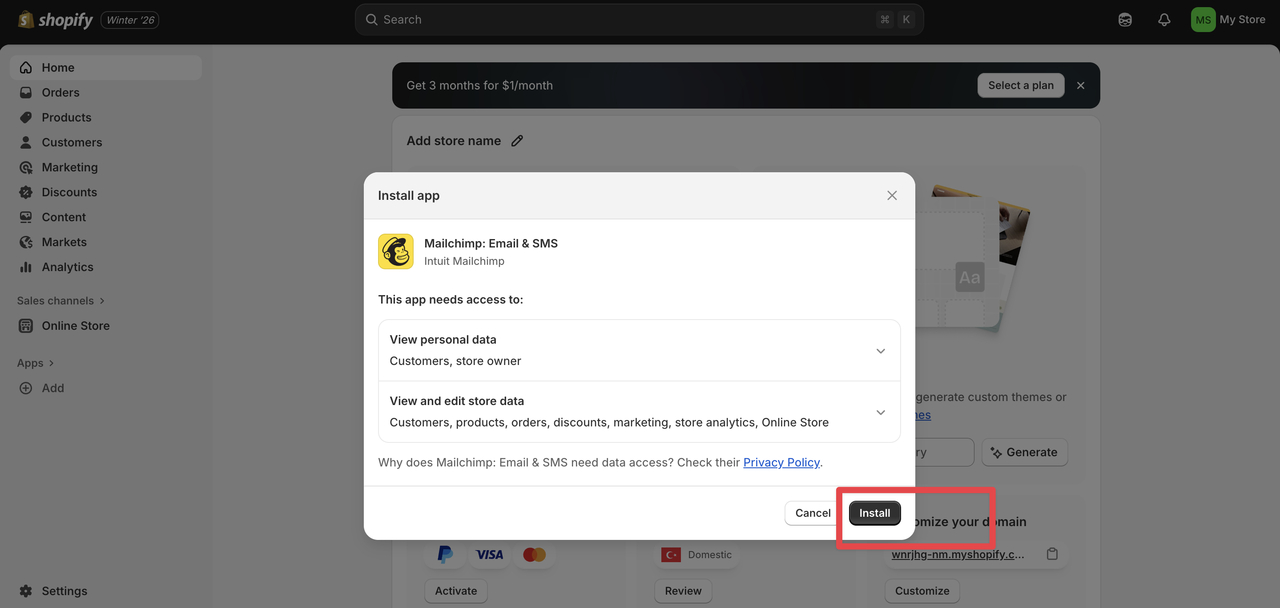Install the Mailchimp Email & SMS app

(874, 512)
